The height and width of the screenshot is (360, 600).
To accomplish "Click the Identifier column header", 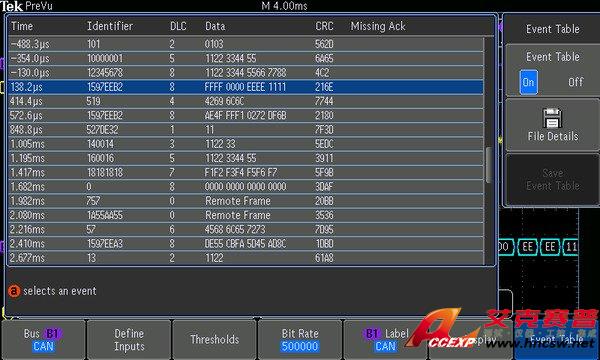I will [110, 26].
